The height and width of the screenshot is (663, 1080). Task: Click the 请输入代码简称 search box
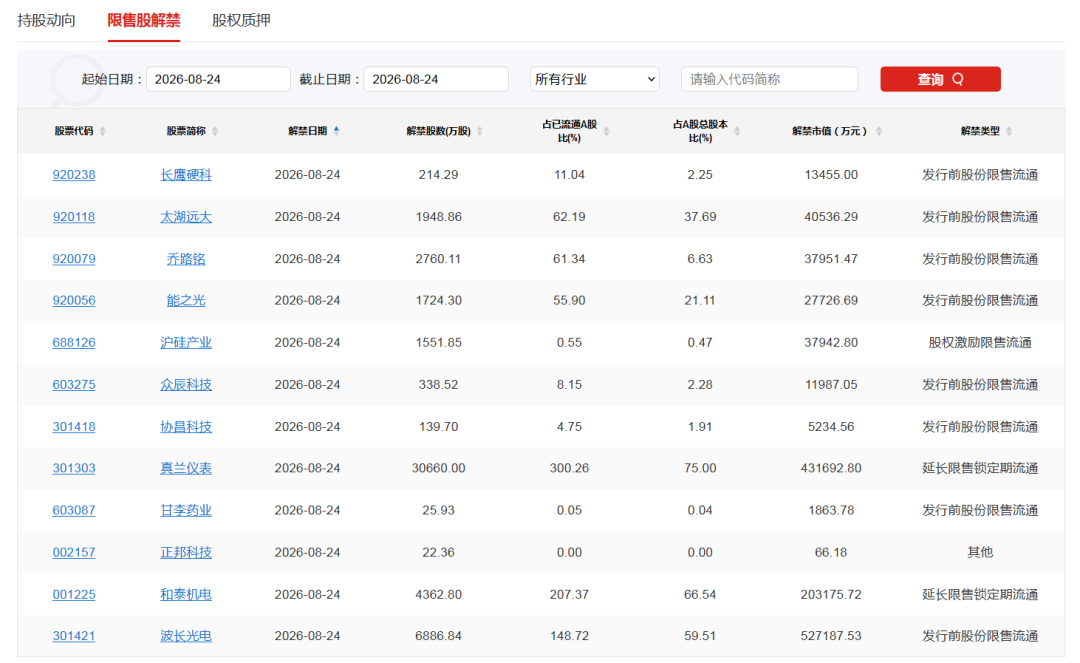769,79
